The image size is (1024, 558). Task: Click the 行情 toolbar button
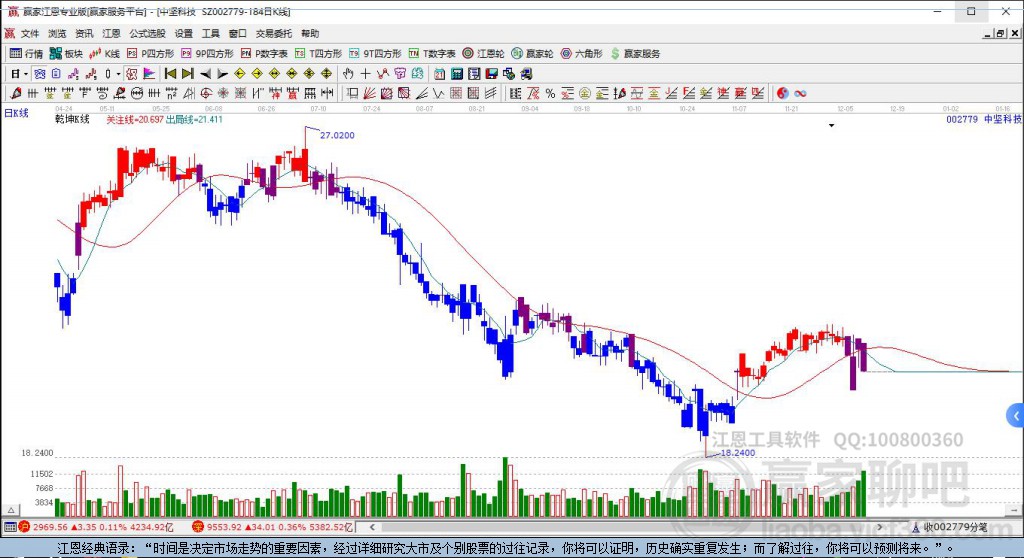(x=26, y=54)
